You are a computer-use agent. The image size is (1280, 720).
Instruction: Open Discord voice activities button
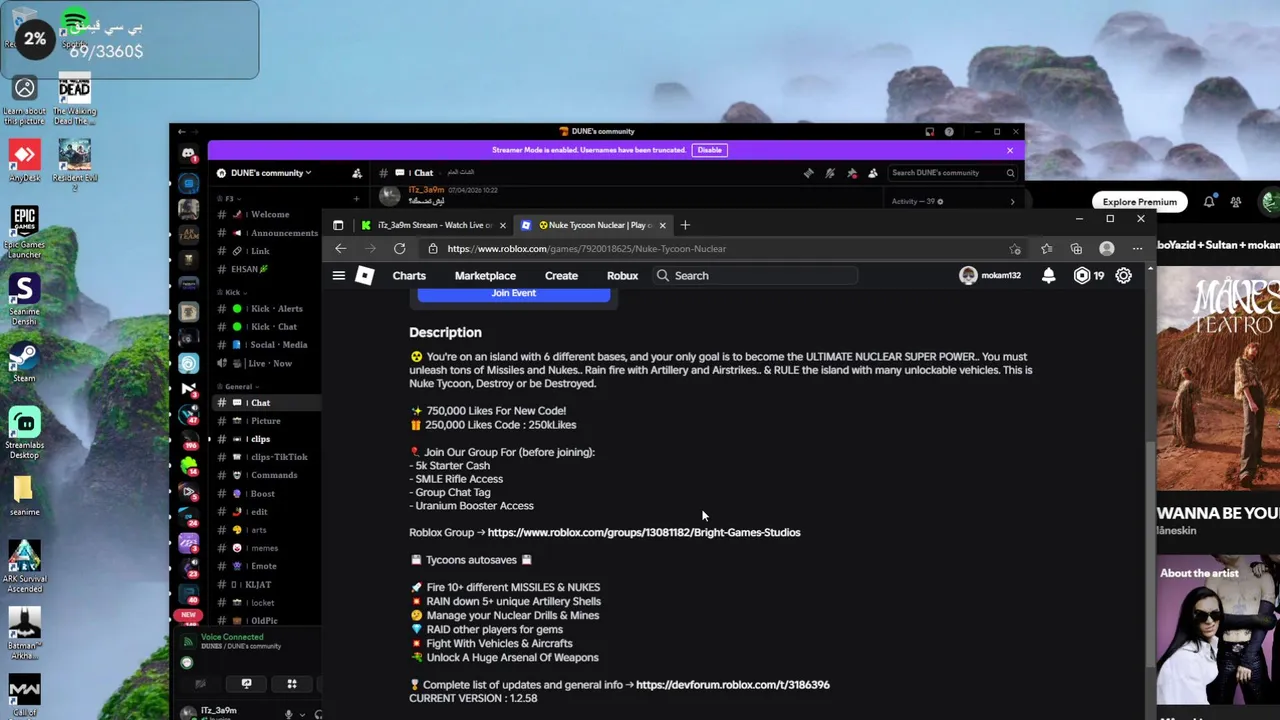292,684
